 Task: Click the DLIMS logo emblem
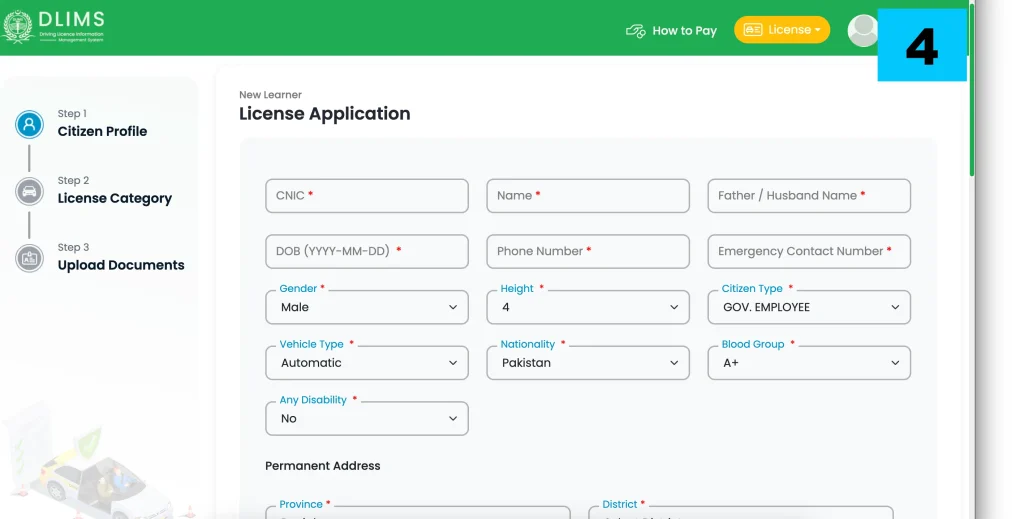click(18, 27)
